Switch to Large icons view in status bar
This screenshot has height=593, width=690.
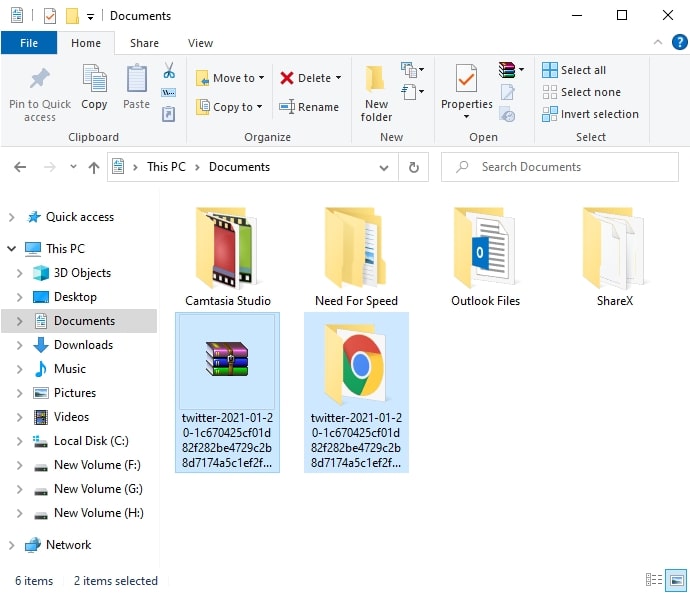click(676, 580)
